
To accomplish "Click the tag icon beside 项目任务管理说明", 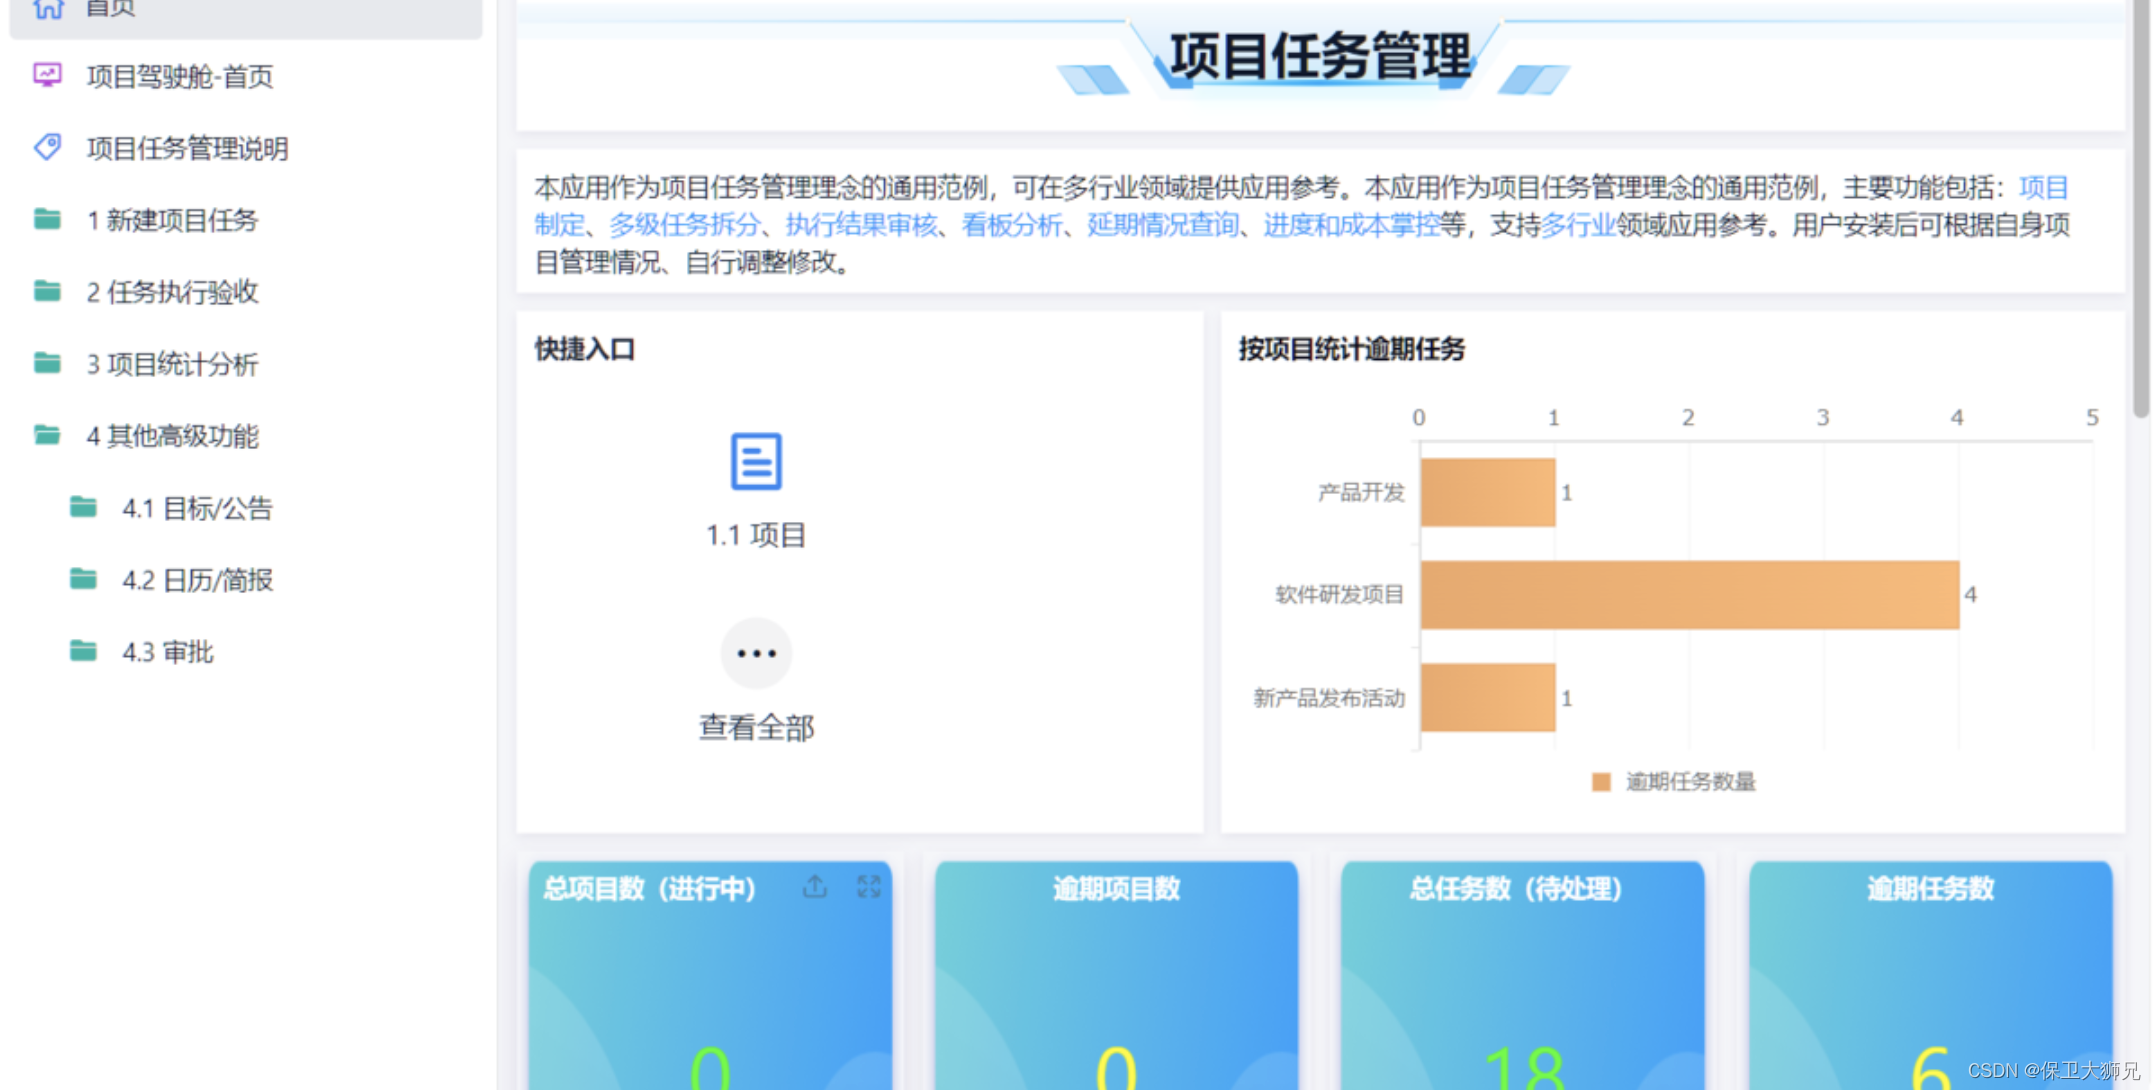I will coord(47,147).
